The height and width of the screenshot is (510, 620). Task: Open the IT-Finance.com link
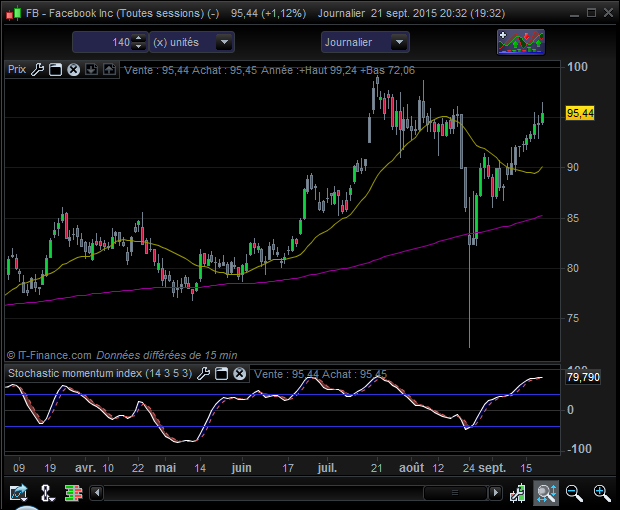pyautogui.click(x=55, y=354)
